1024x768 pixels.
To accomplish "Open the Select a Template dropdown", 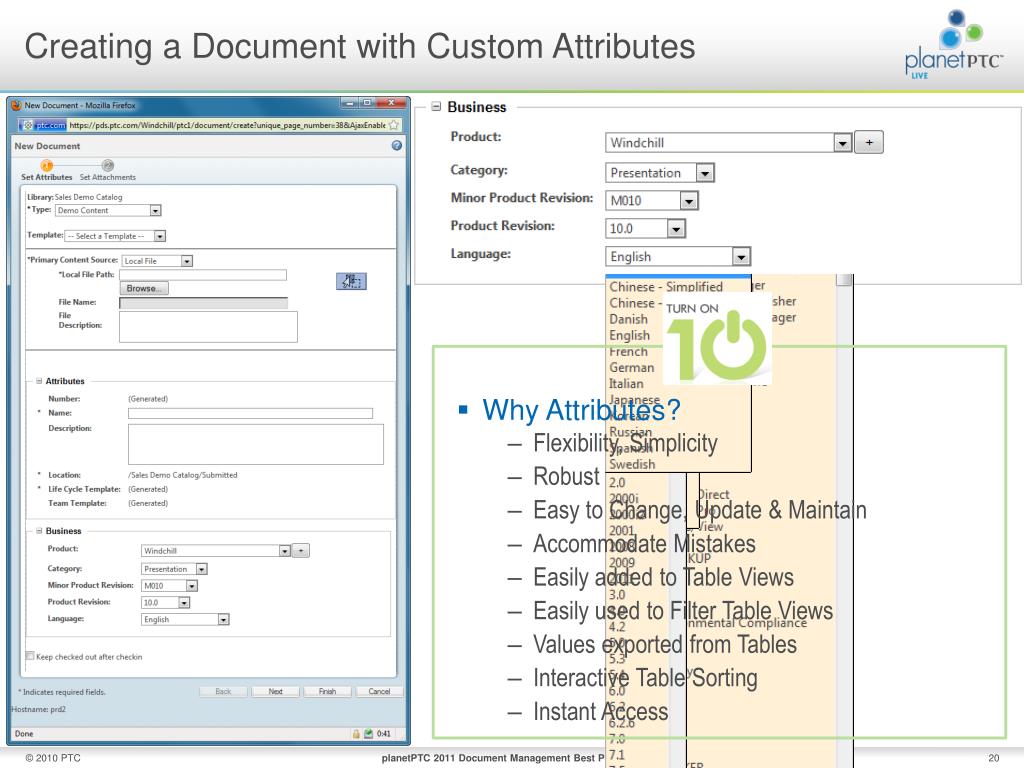I will pos(160,236).
